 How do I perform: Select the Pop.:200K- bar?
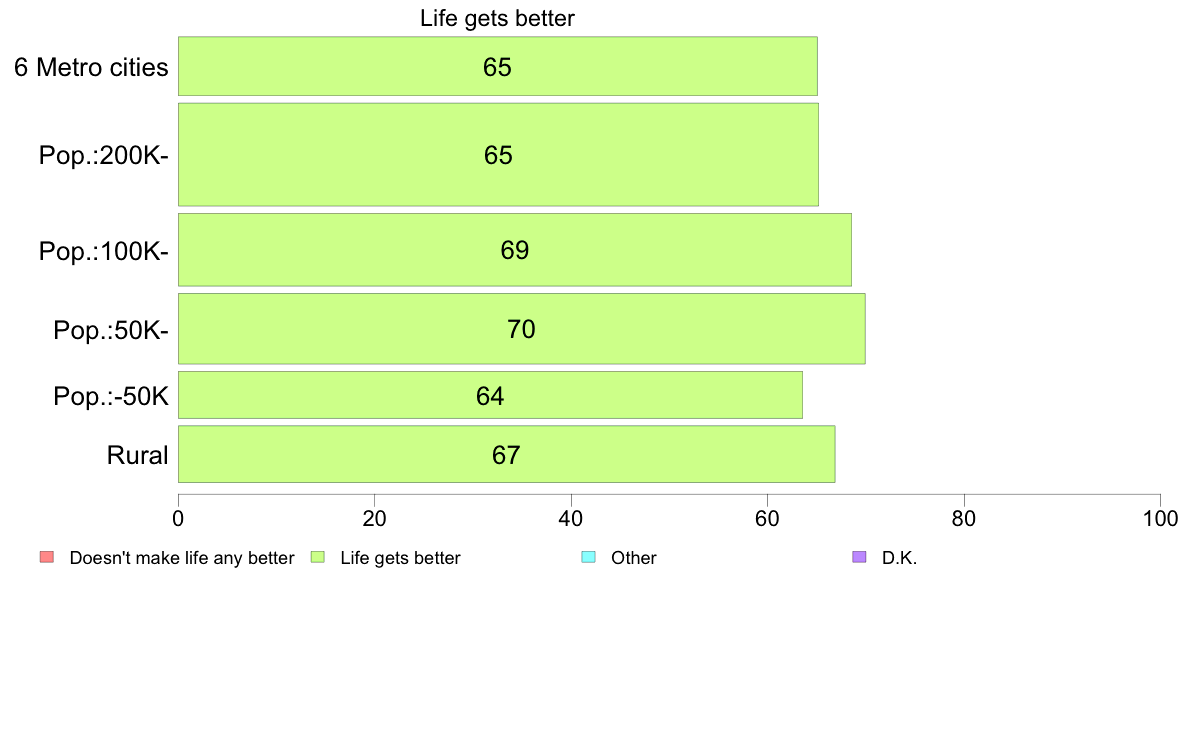click(499, 155)
